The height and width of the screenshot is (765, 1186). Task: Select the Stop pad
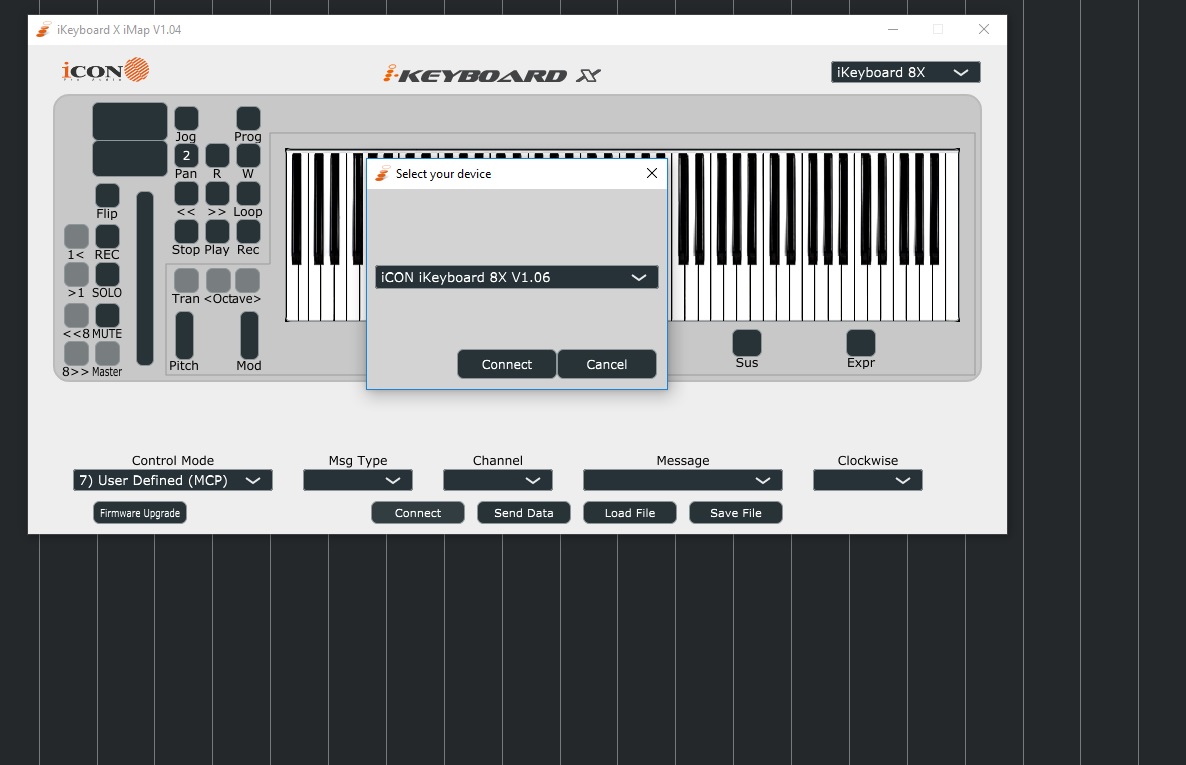186,231
